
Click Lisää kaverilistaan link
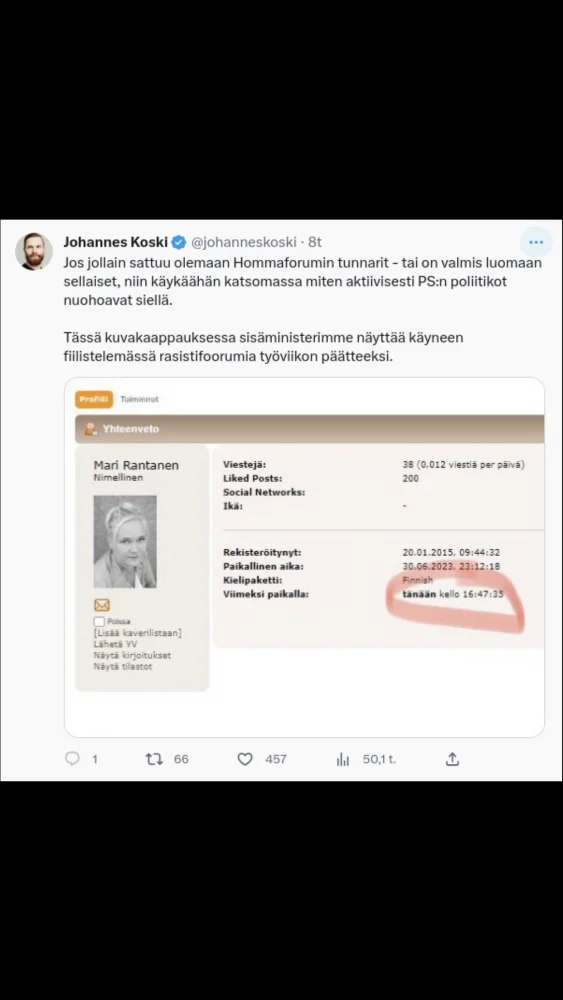pos(138,633)
